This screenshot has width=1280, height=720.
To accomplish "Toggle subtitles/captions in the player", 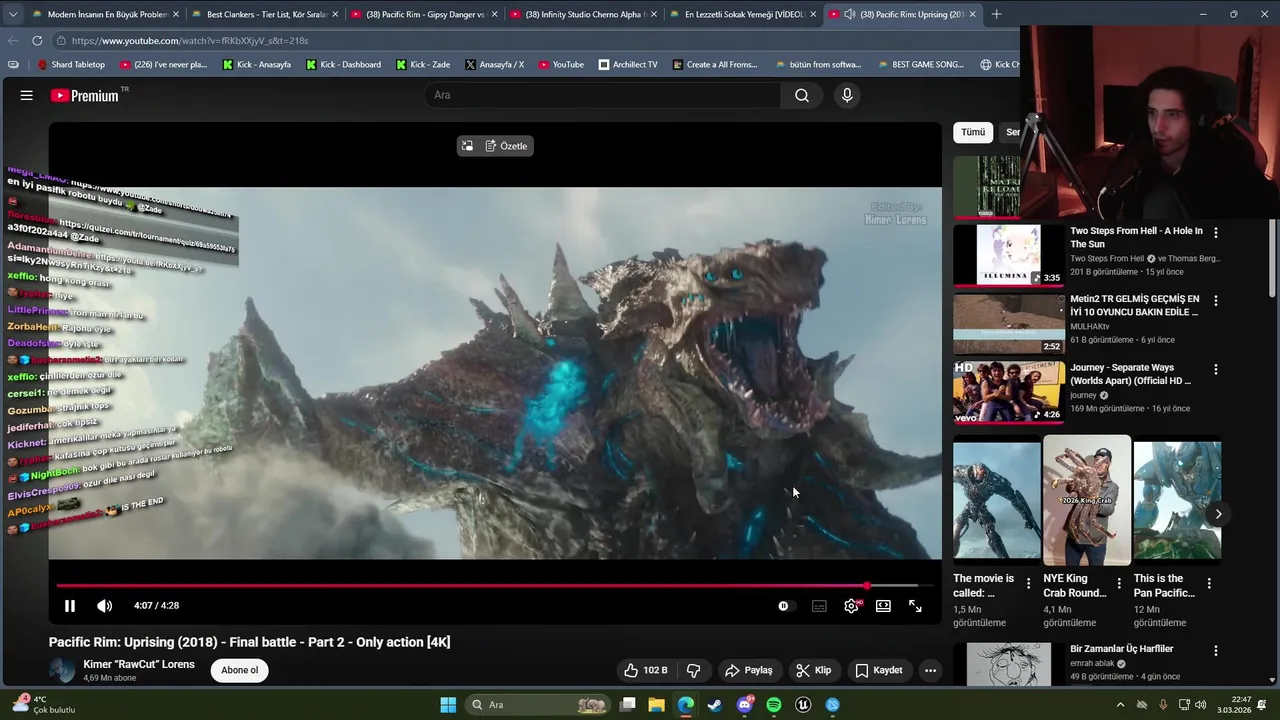I will [x=819, y=606].
